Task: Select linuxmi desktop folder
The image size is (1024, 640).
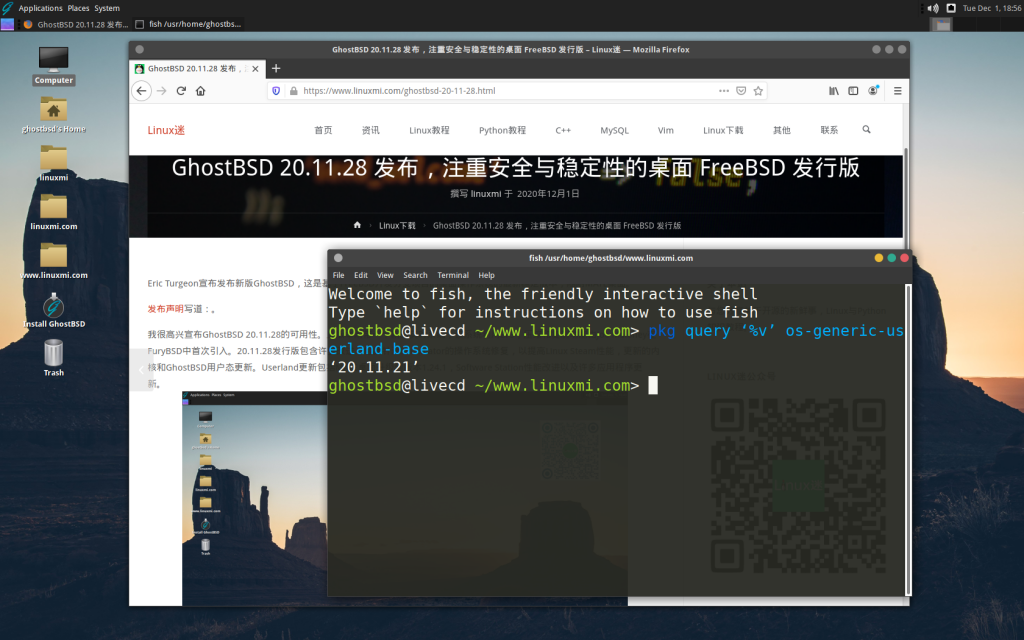Action: click(54, 163)
